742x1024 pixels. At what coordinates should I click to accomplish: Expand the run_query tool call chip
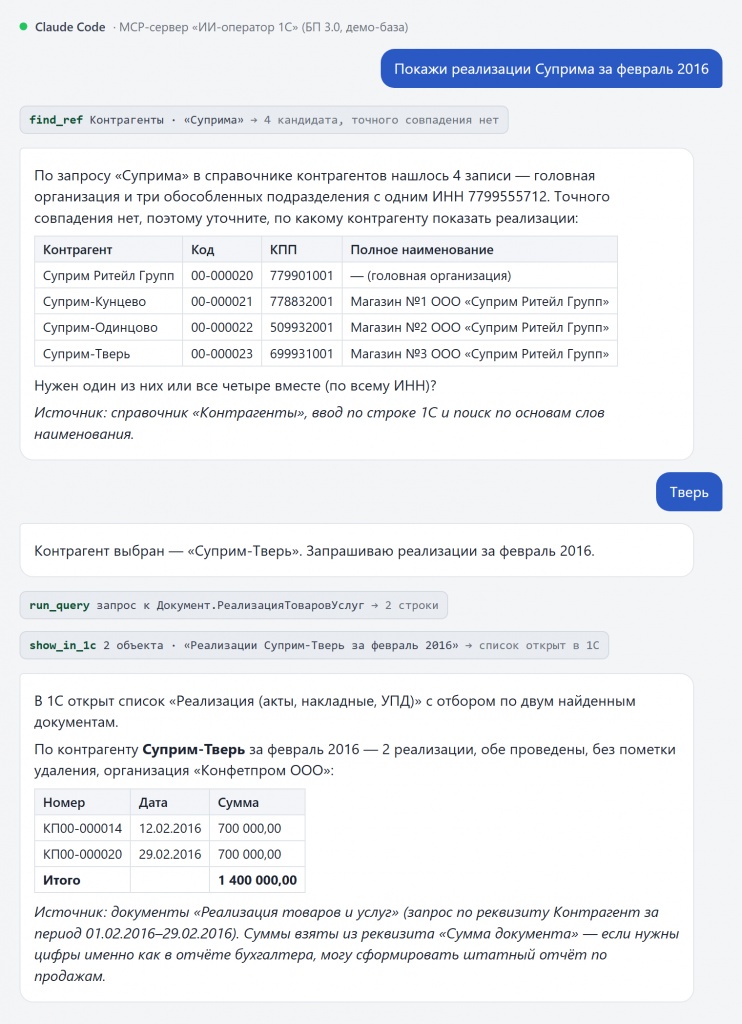(234, 605)
